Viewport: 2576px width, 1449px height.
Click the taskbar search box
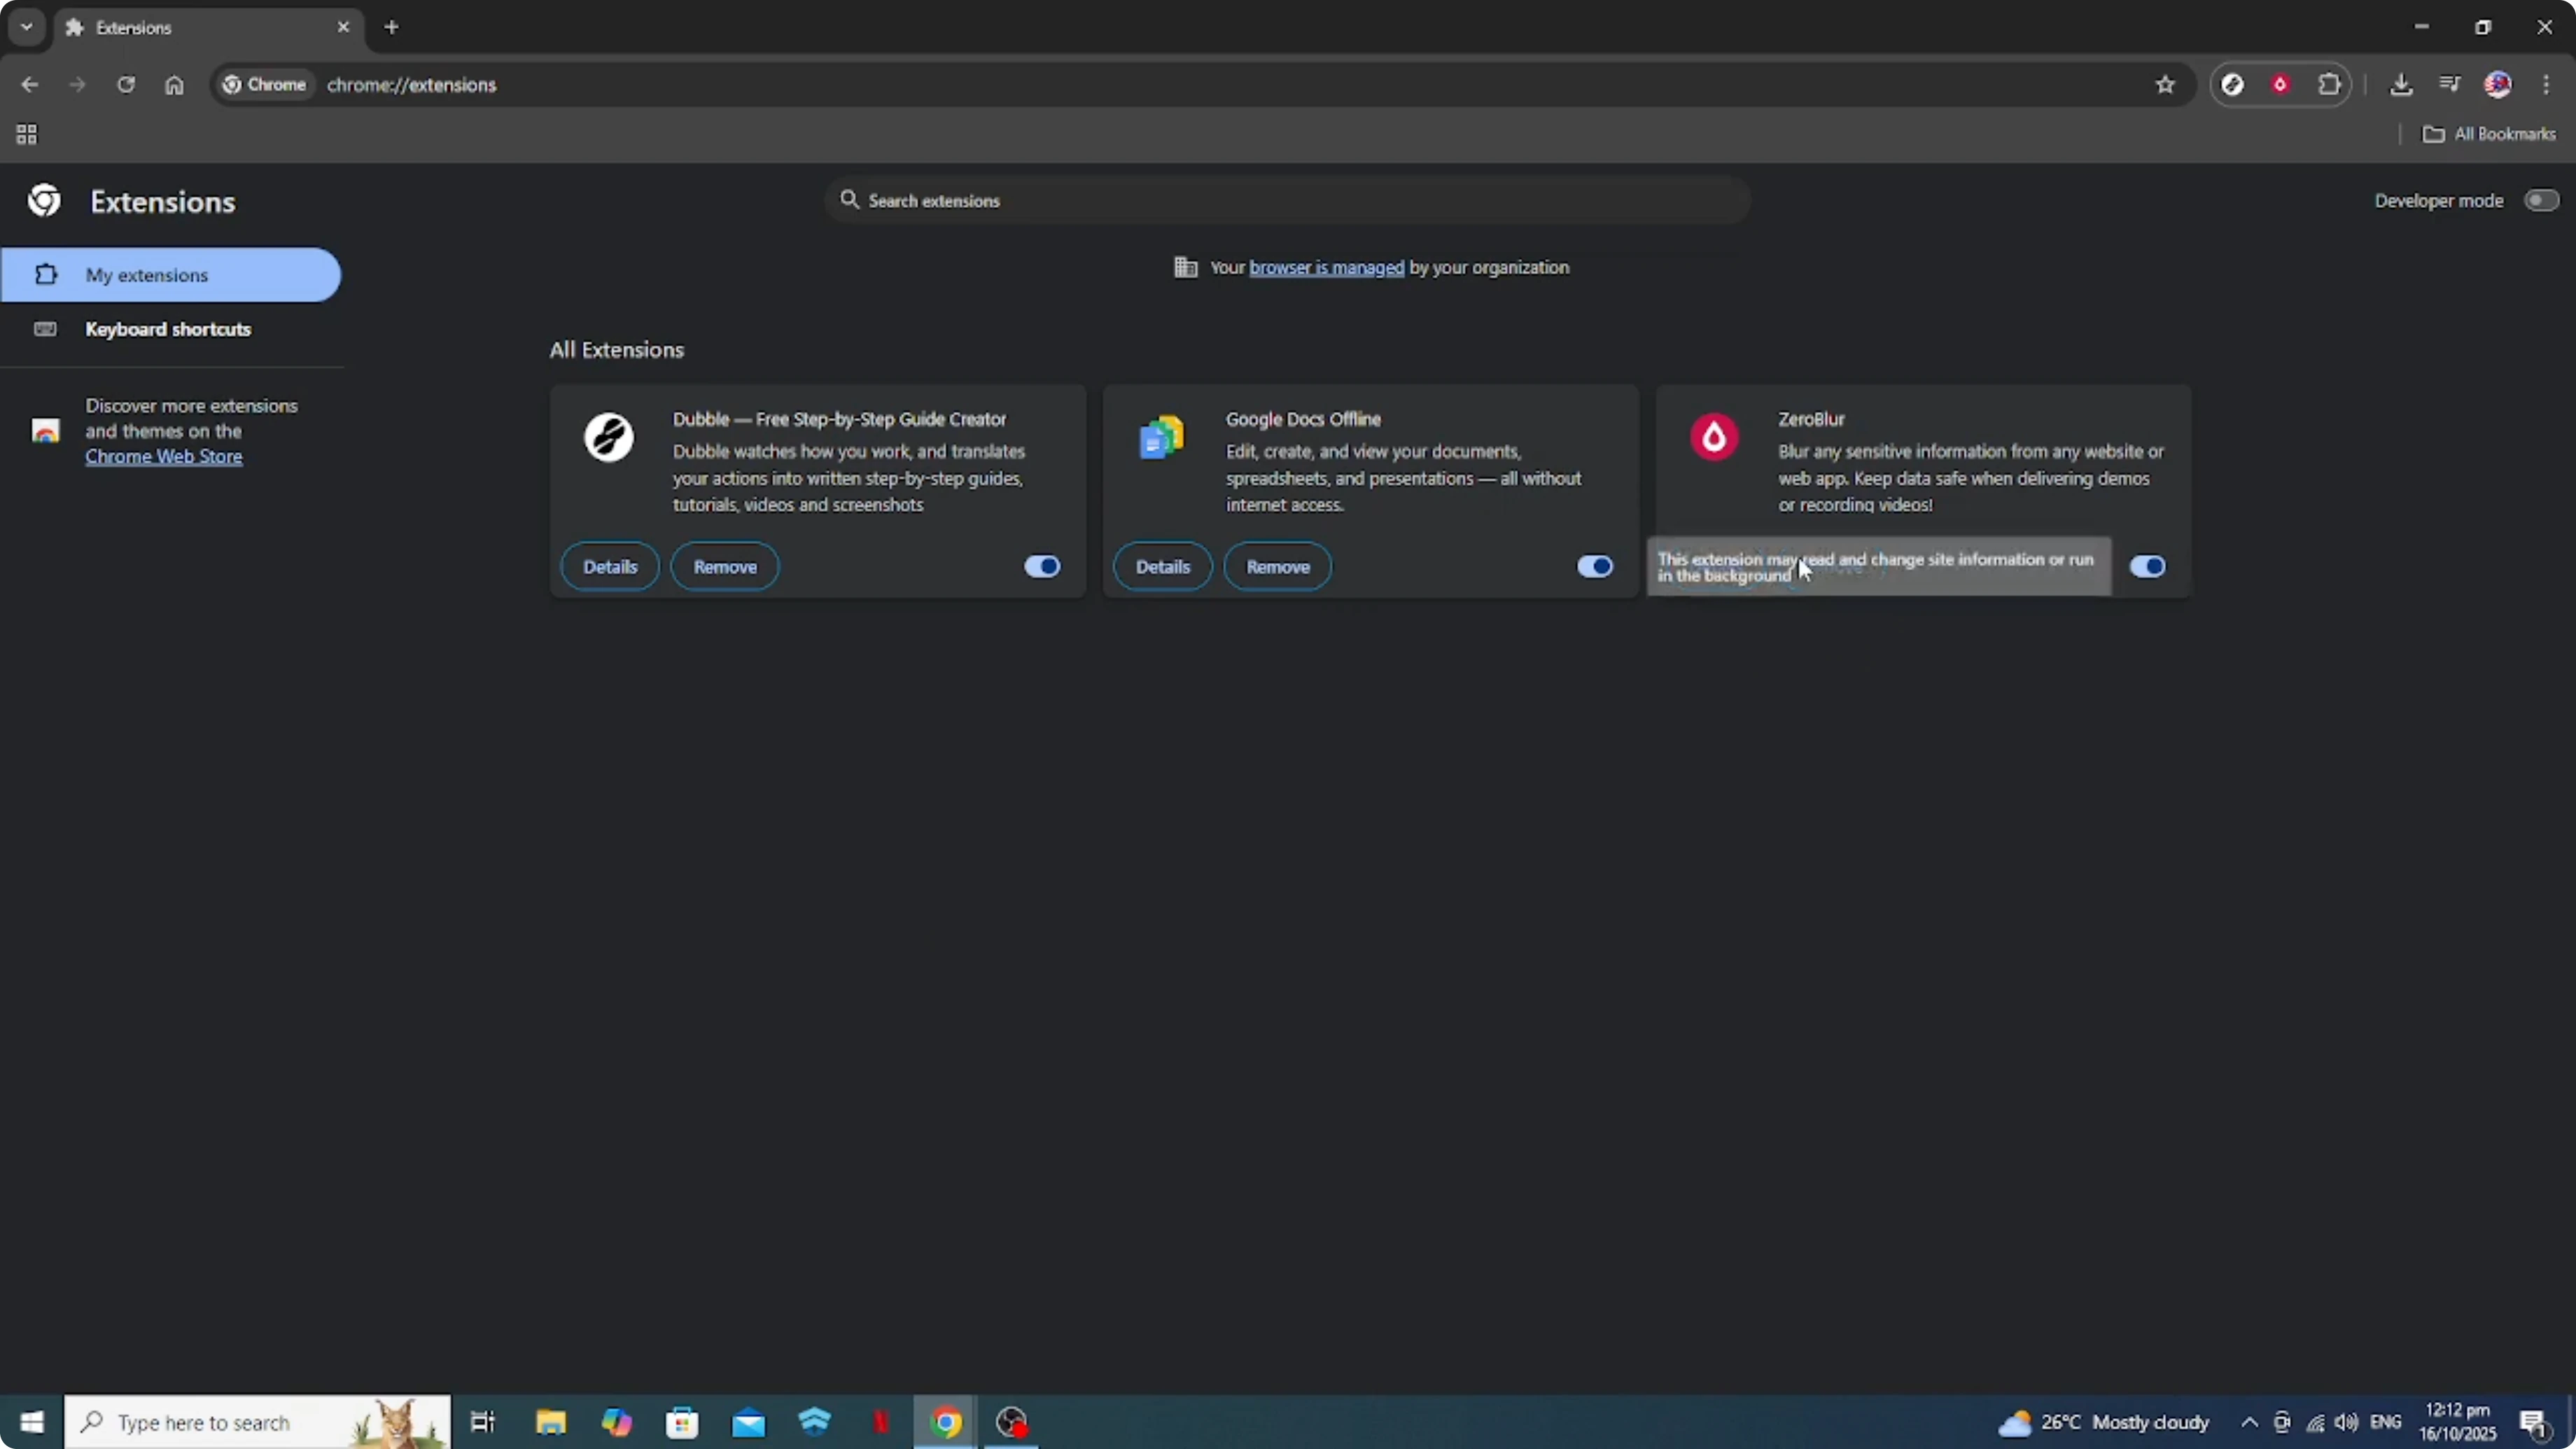coord(258,1422)
